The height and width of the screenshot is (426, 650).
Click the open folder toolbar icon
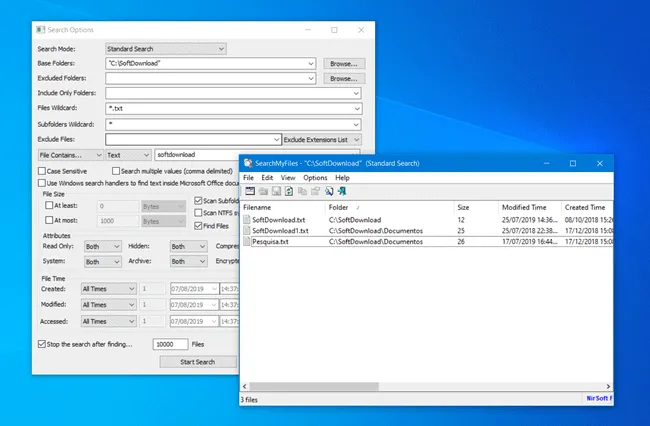point(263,191)
